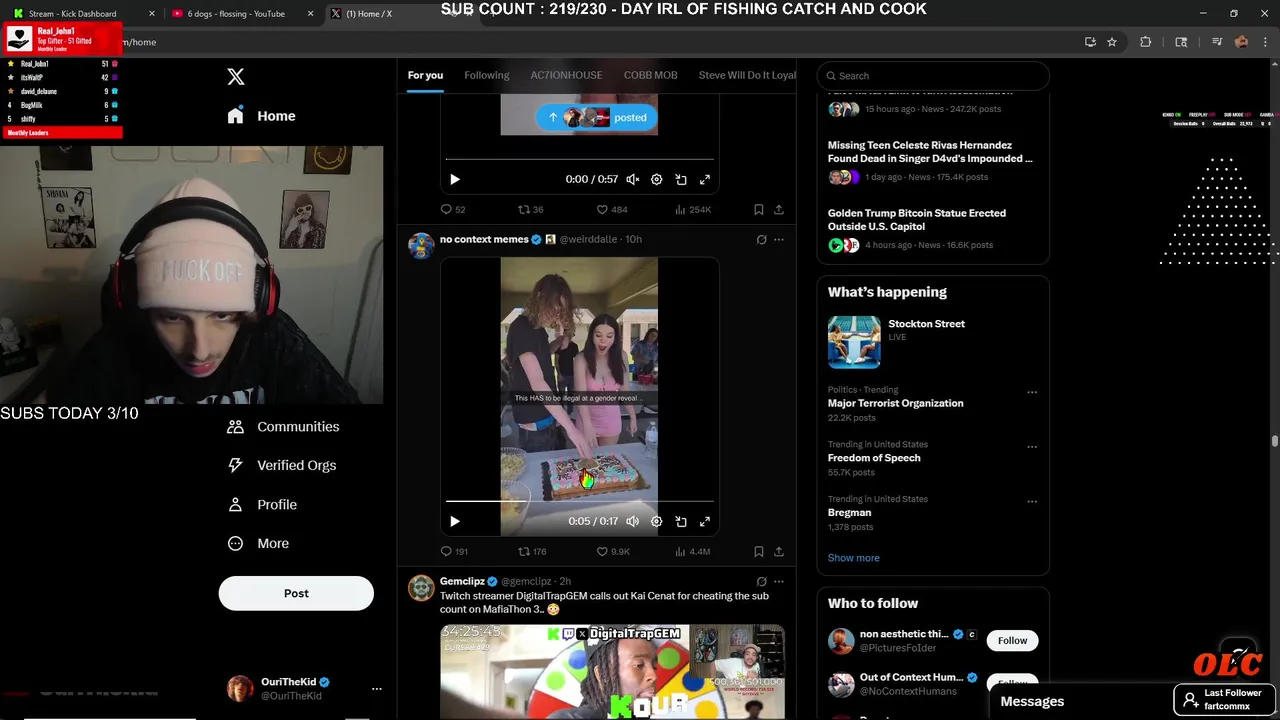Open no context memes account name
1280x720 pixels.
tap(484, 240)
